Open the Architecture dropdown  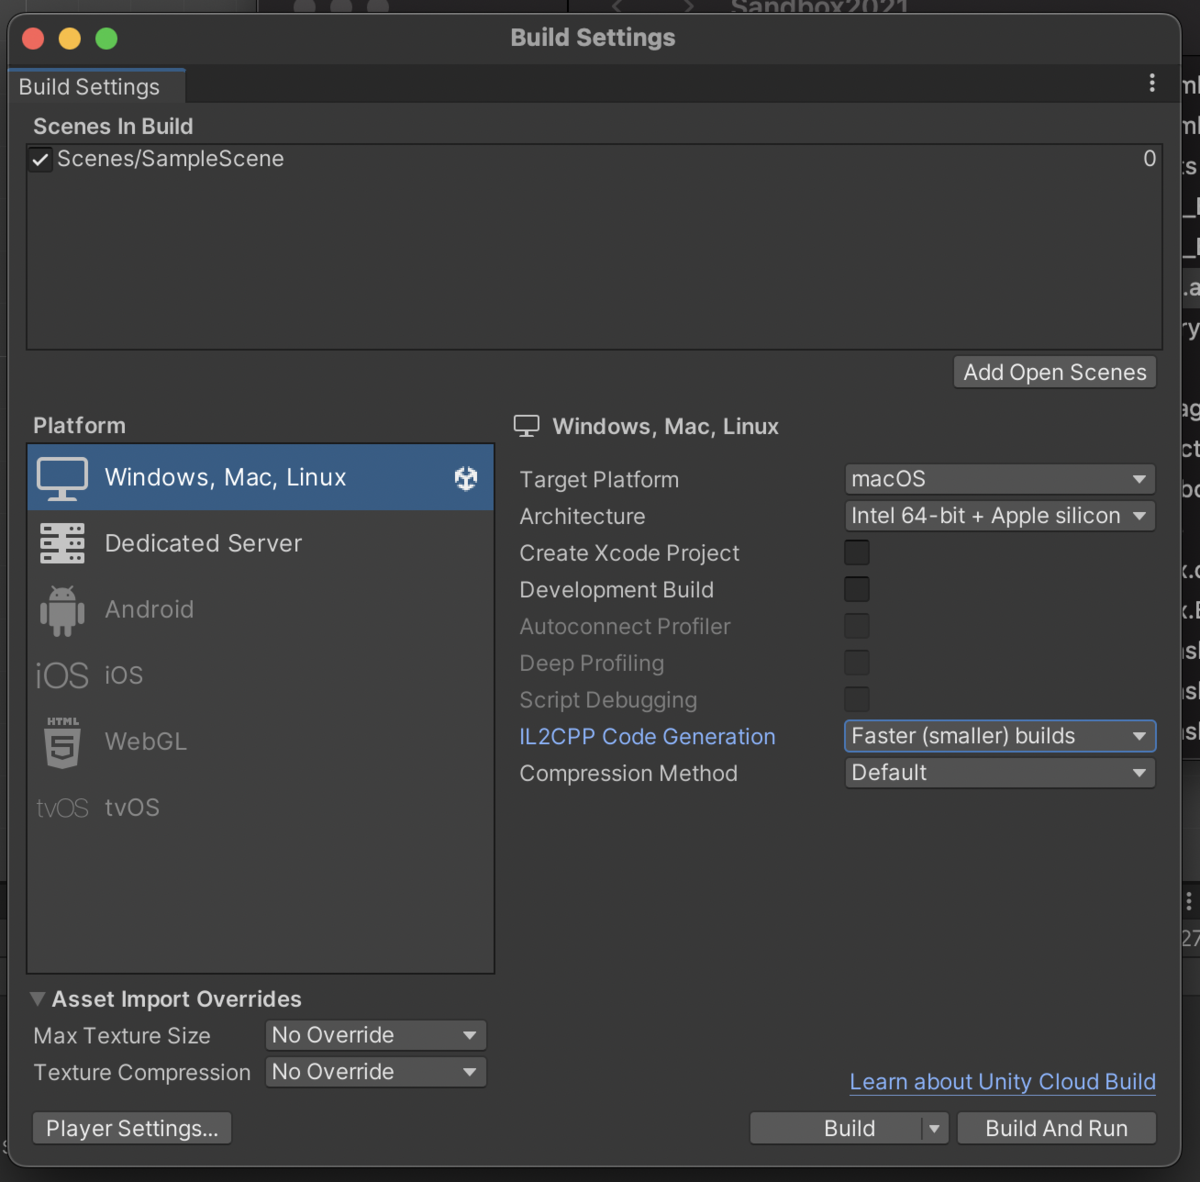(x=999, y=516)
